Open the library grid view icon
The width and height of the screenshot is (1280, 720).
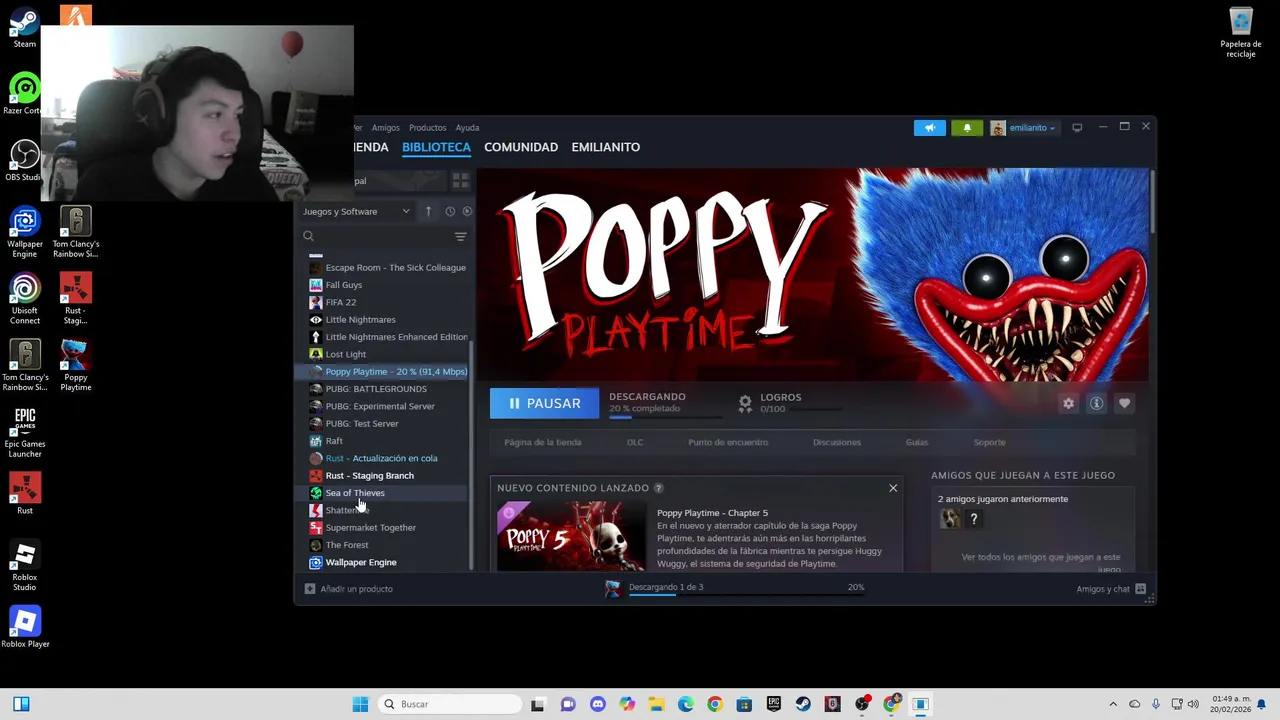[460, 181]
